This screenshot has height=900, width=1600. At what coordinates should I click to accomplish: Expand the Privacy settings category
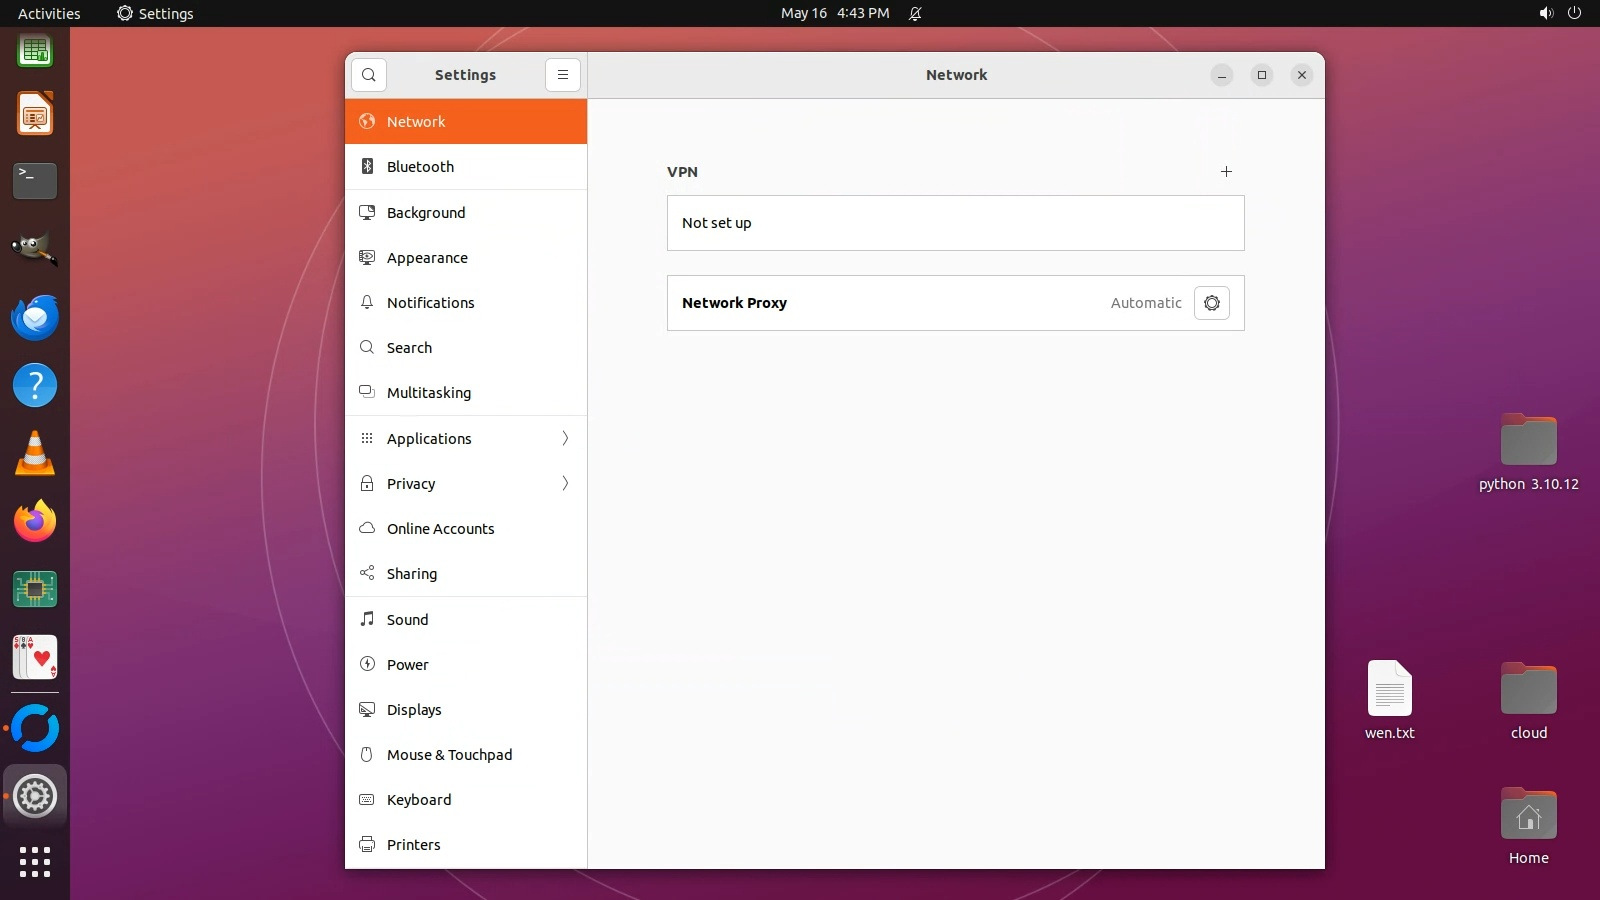pyautogui.click(x=466, y=484)
